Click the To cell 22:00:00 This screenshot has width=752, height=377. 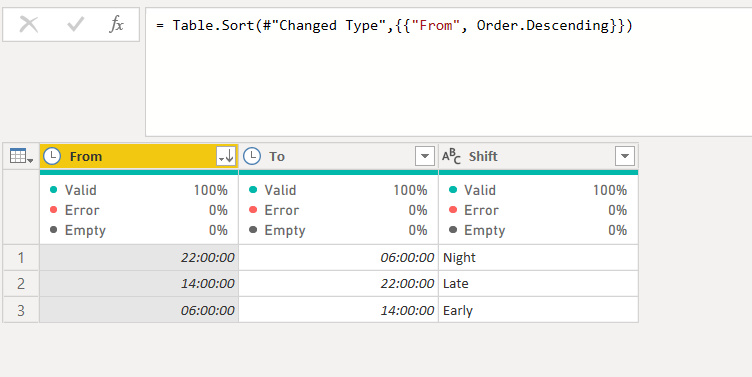pos(339,284)
